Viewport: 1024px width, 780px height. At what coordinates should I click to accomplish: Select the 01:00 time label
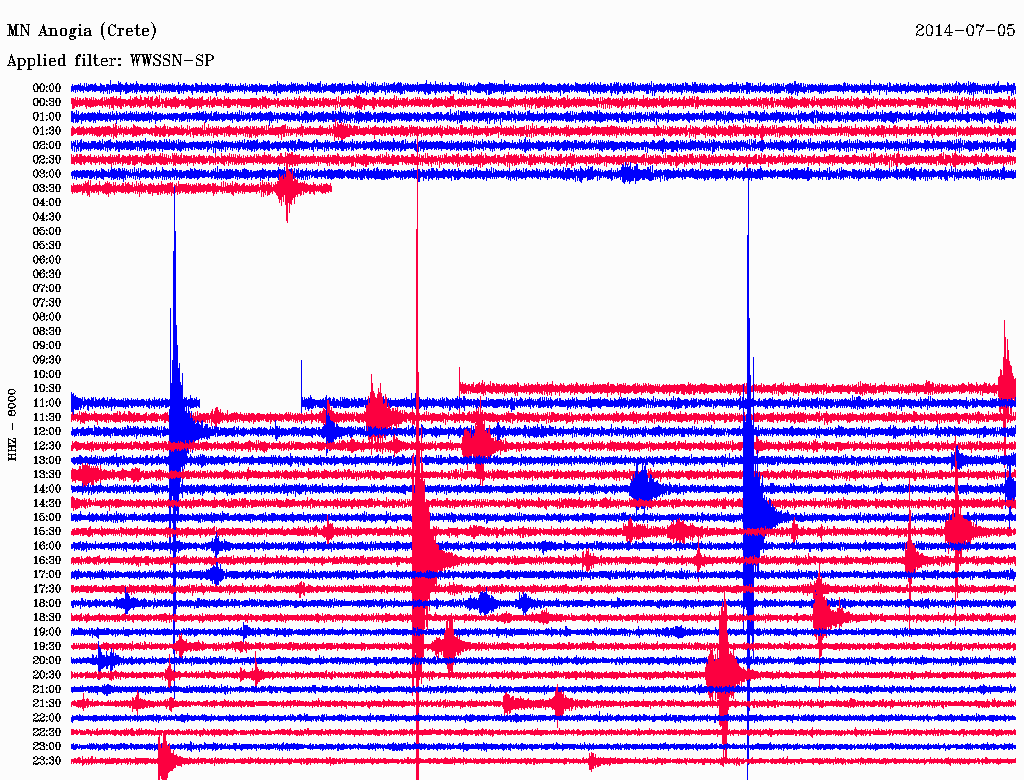(46, 117)
